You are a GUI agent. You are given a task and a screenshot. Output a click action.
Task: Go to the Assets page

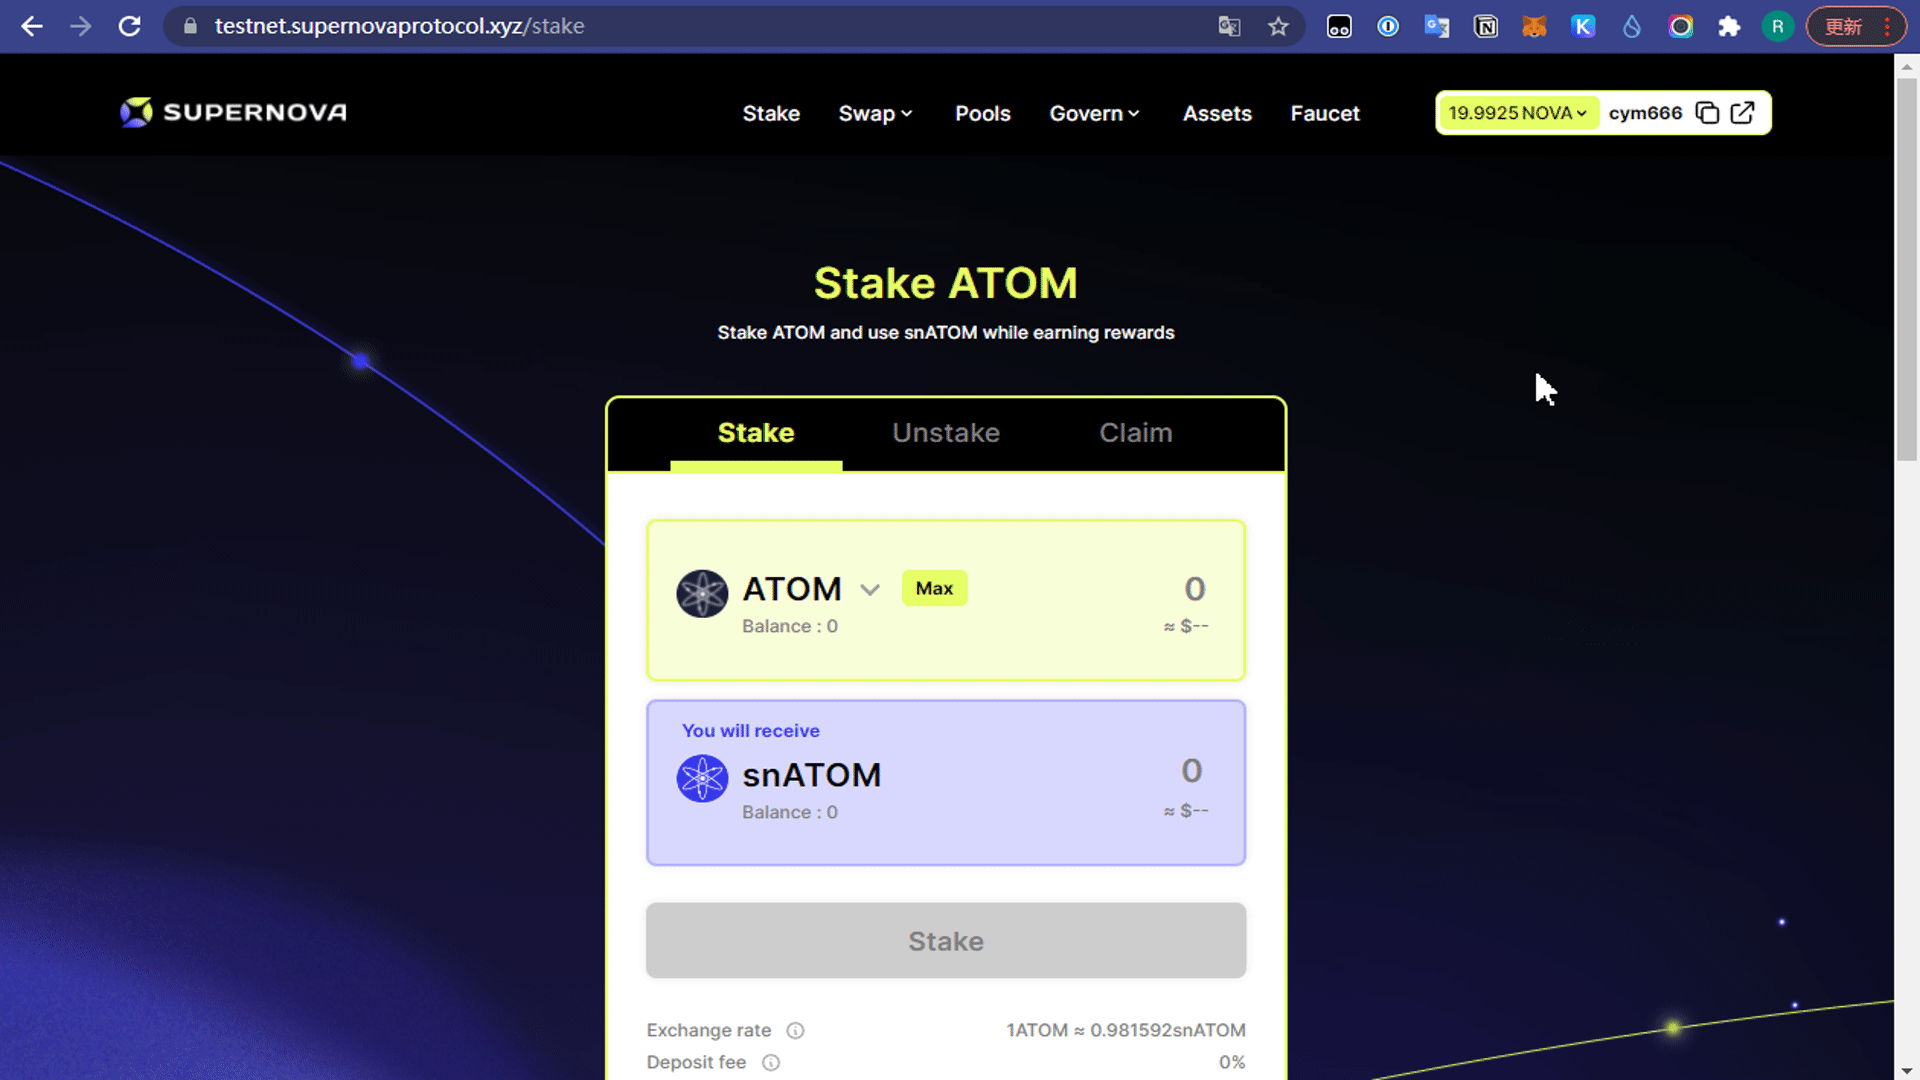pos(1217,114)
